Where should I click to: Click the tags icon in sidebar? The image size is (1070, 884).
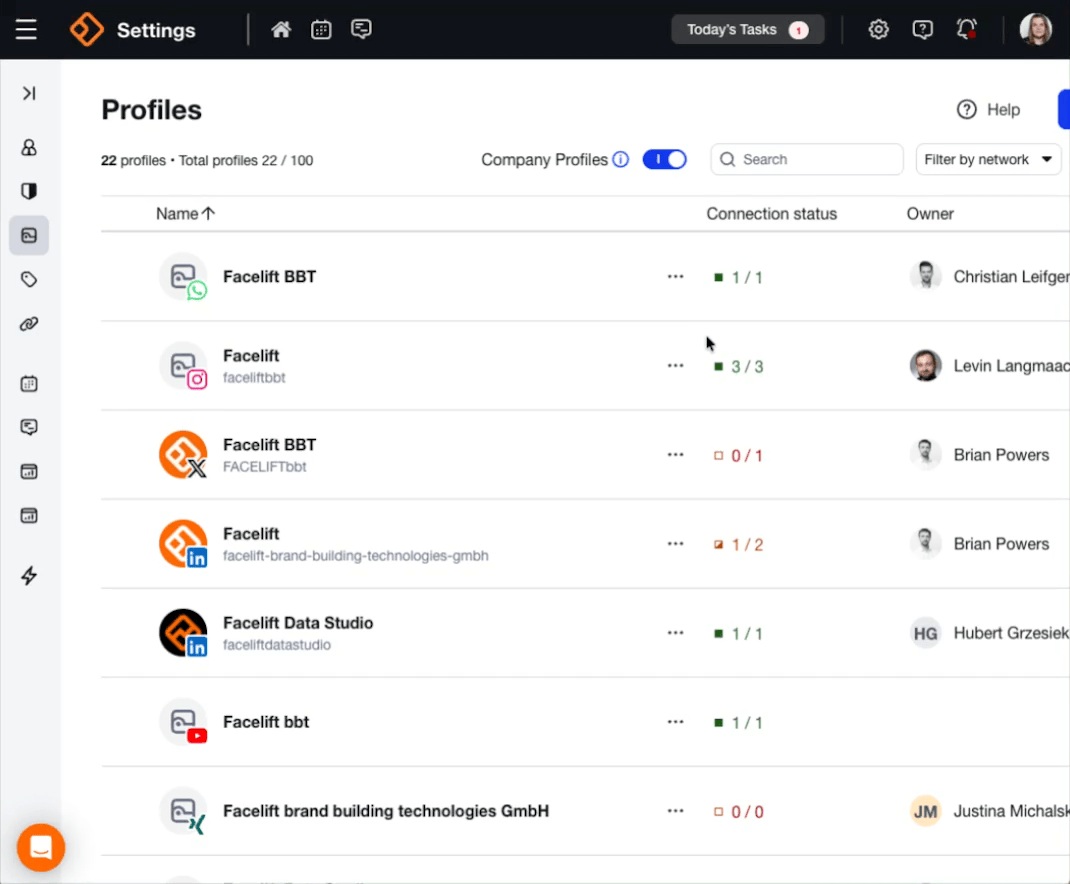[29, 280]
